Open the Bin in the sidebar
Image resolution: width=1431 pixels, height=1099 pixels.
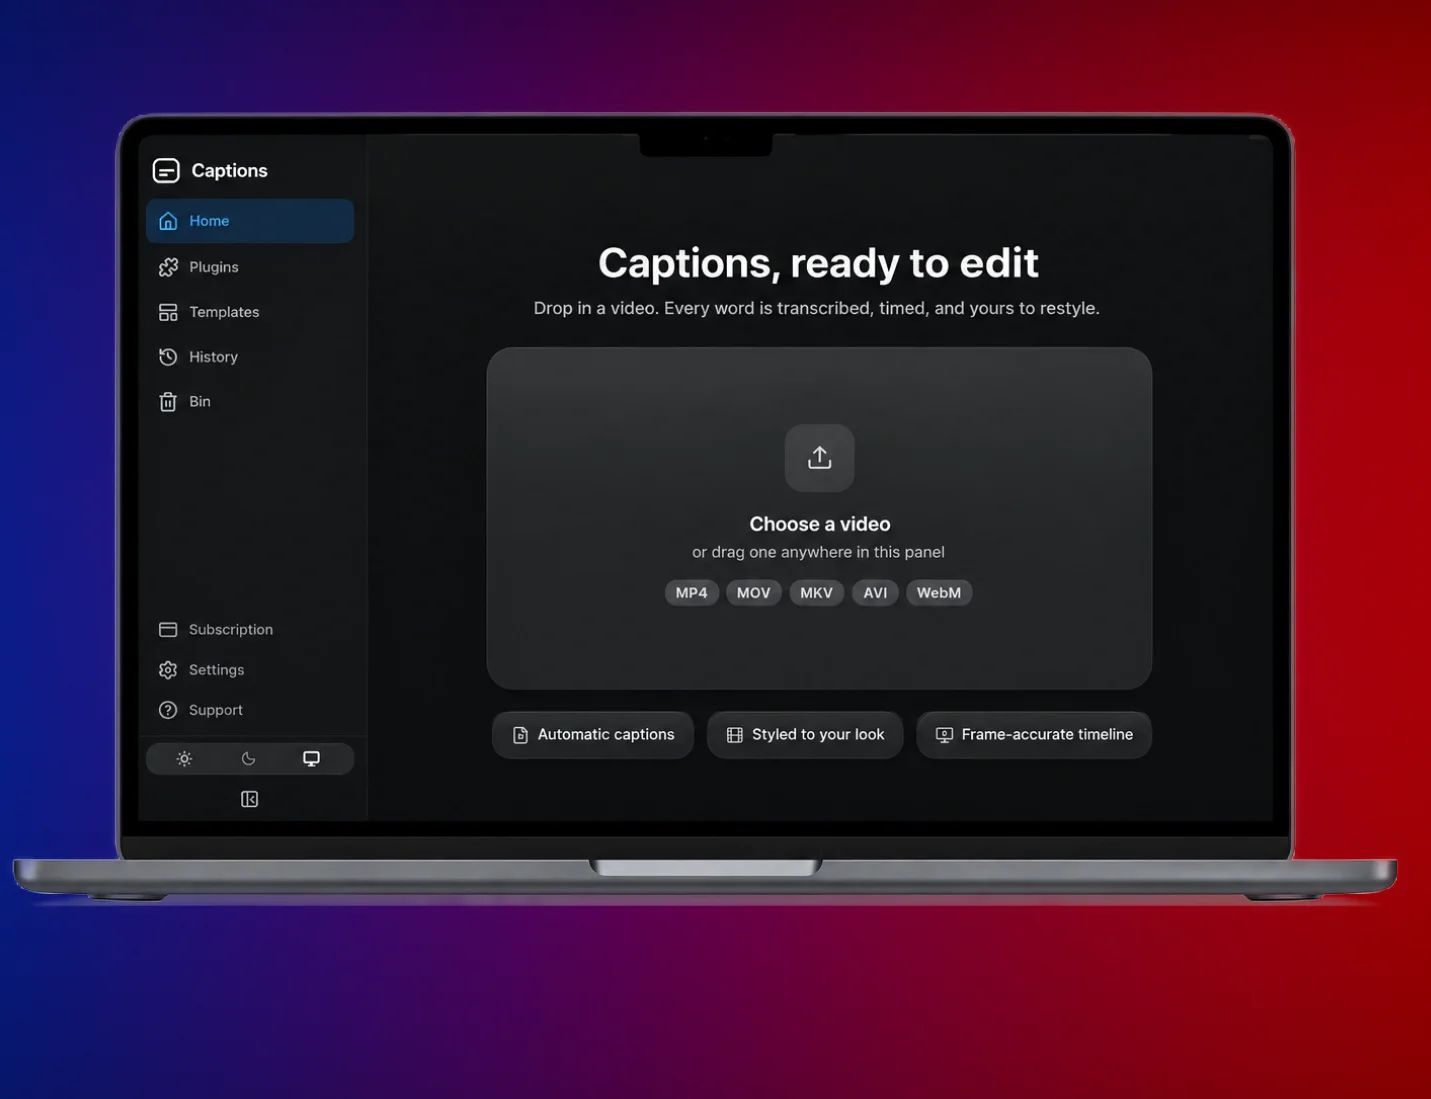250,402
